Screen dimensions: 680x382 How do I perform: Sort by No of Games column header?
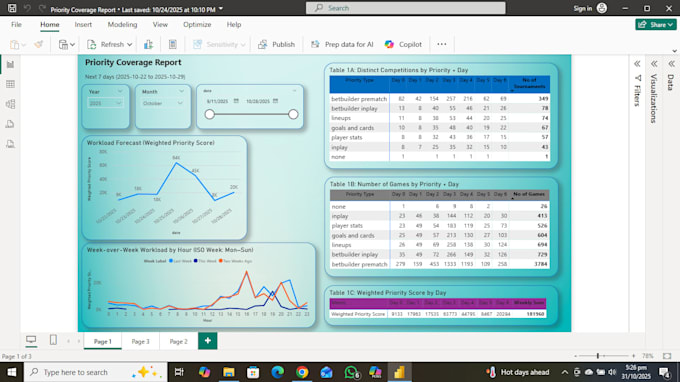[x=529, y=194]
